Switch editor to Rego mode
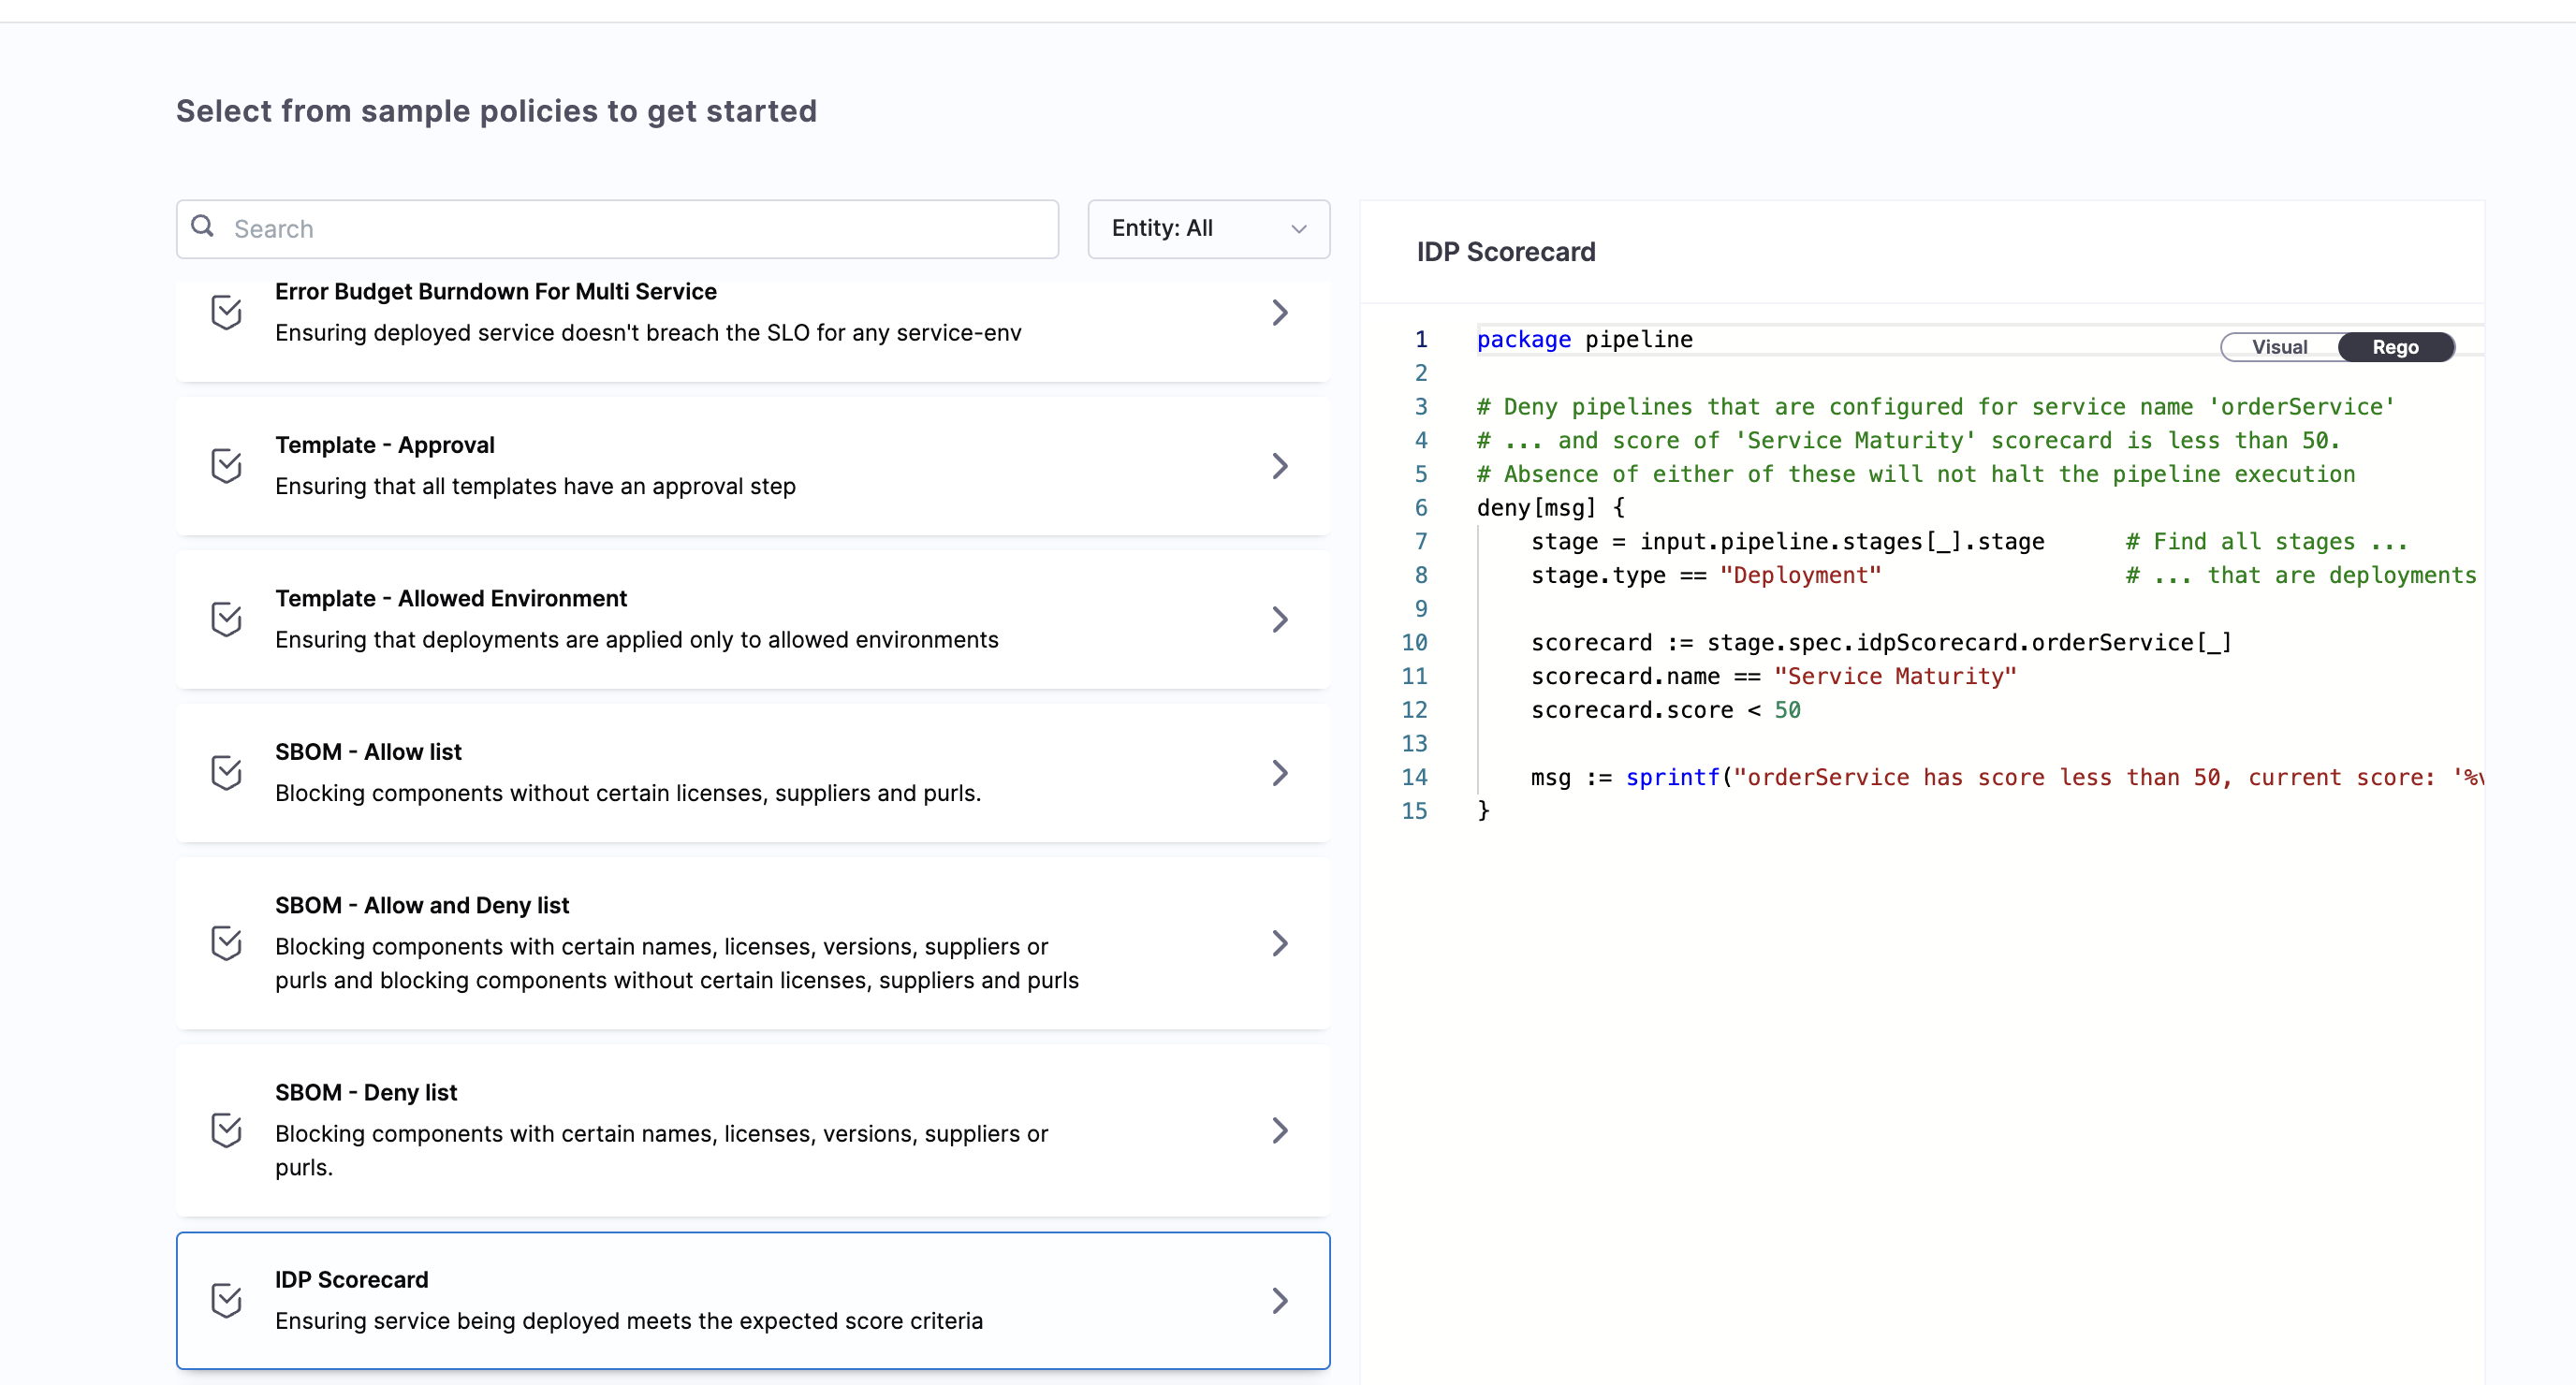 [2395, 347]
